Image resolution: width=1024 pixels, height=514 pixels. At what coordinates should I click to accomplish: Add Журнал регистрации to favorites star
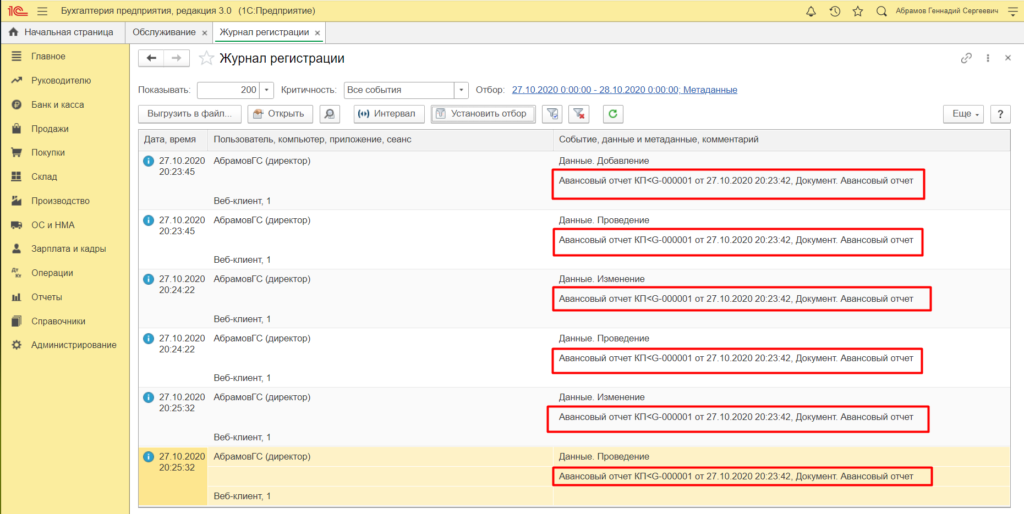click(206, 58)
